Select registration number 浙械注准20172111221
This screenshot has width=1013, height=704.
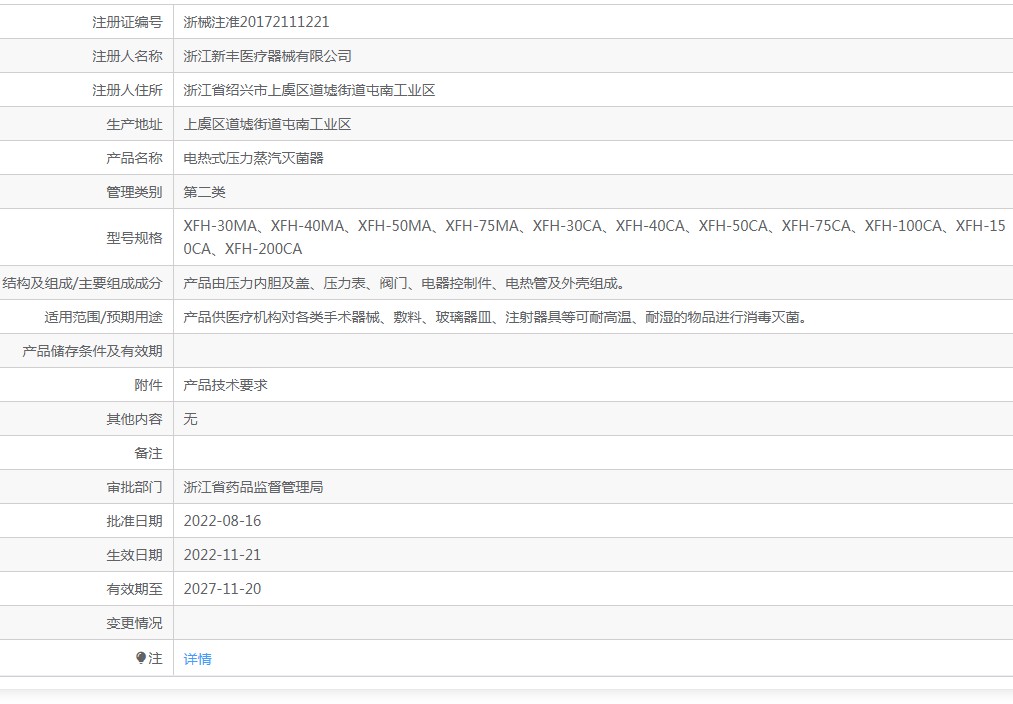(x=256, y=22)
